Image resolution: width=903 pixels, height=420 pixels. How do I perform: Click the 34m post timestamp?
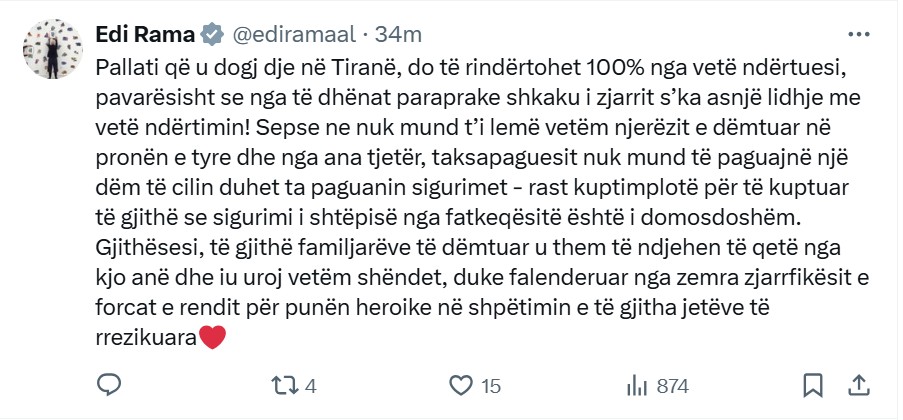(x=399, y=34)
